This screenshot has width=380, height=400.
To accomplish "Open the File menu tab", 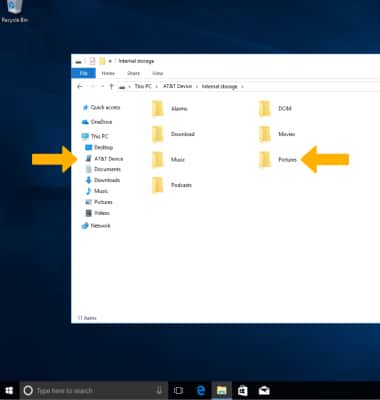I will click(84, 73).
